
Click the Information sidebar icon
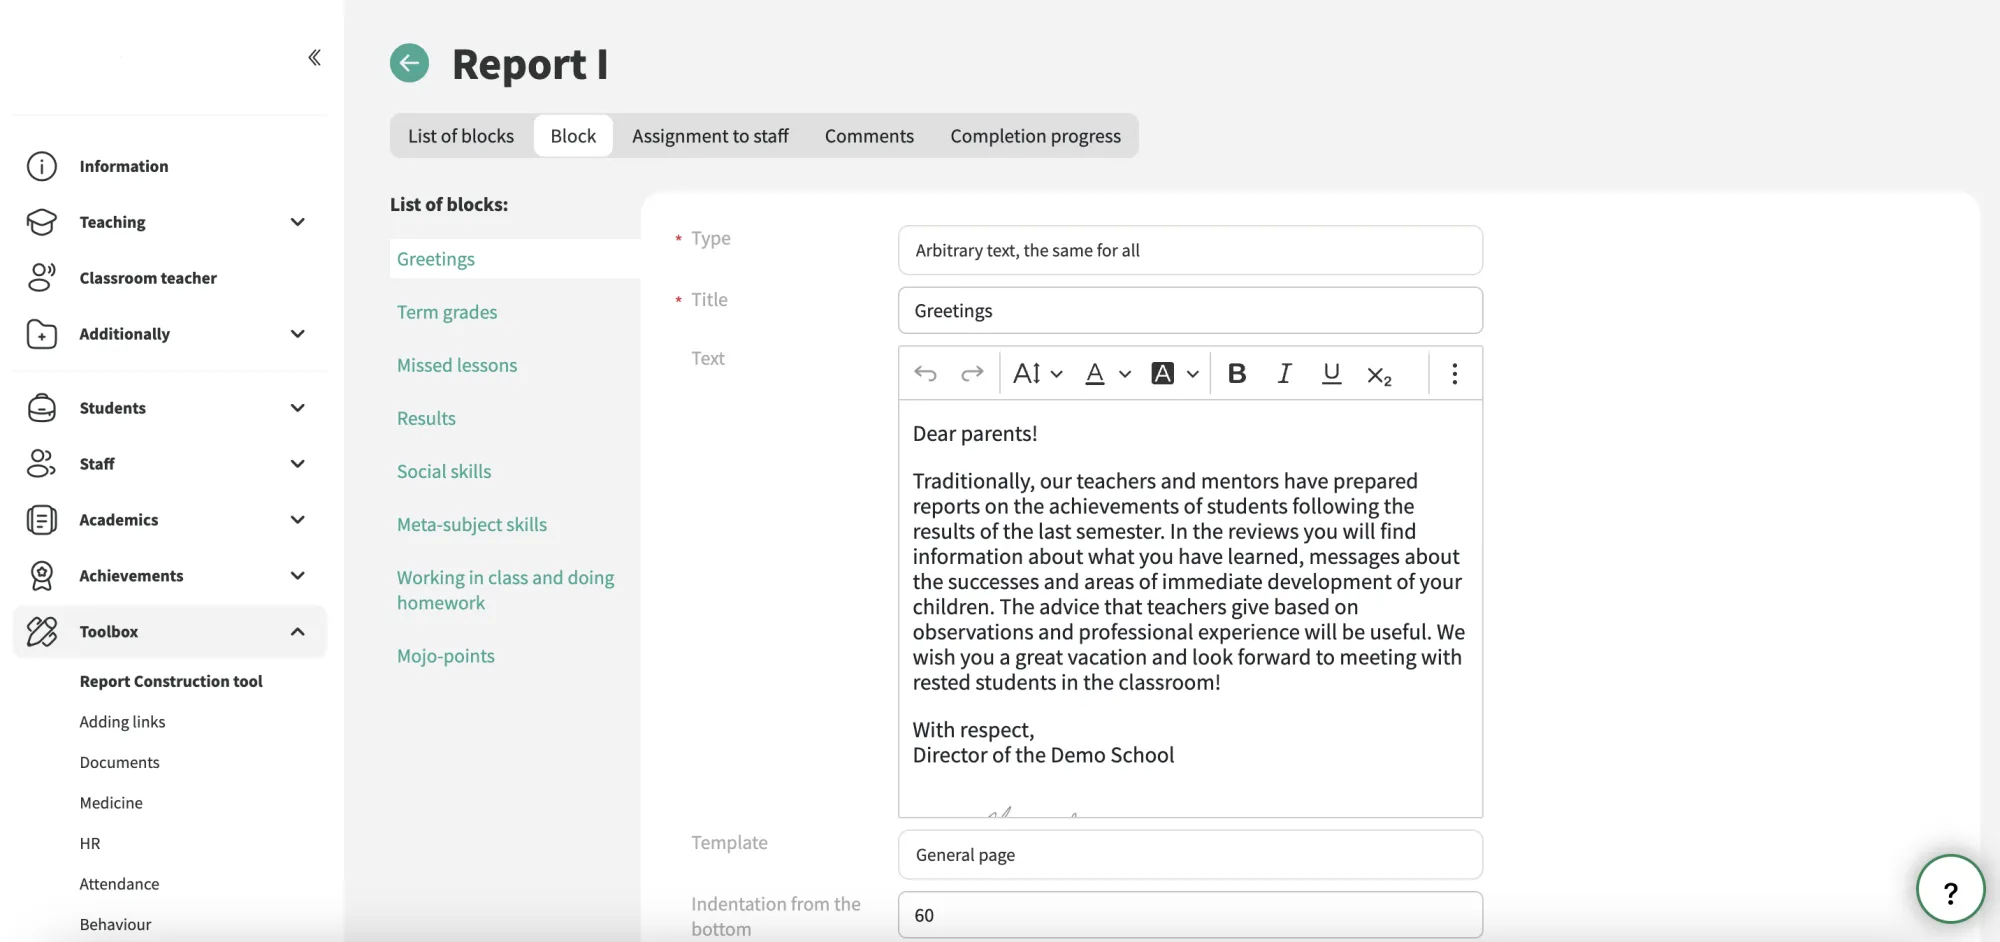coord(42,166)
